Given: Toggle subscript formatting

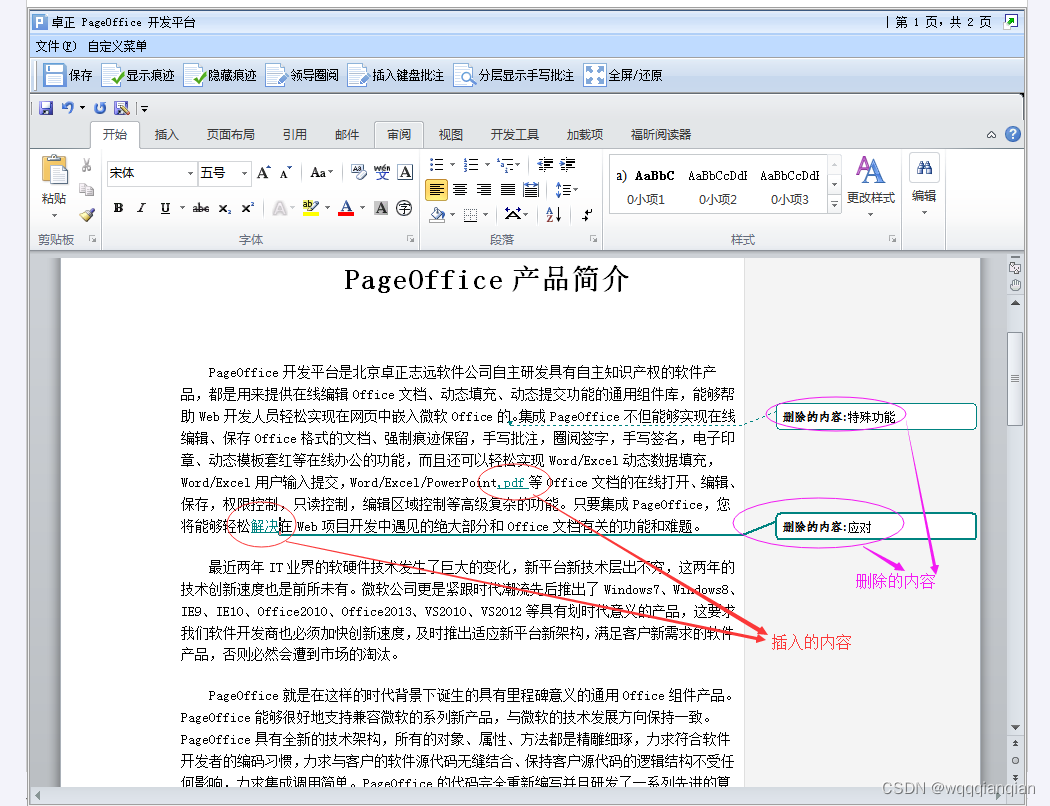Looking at the screenshot, I should pos(224,208).
